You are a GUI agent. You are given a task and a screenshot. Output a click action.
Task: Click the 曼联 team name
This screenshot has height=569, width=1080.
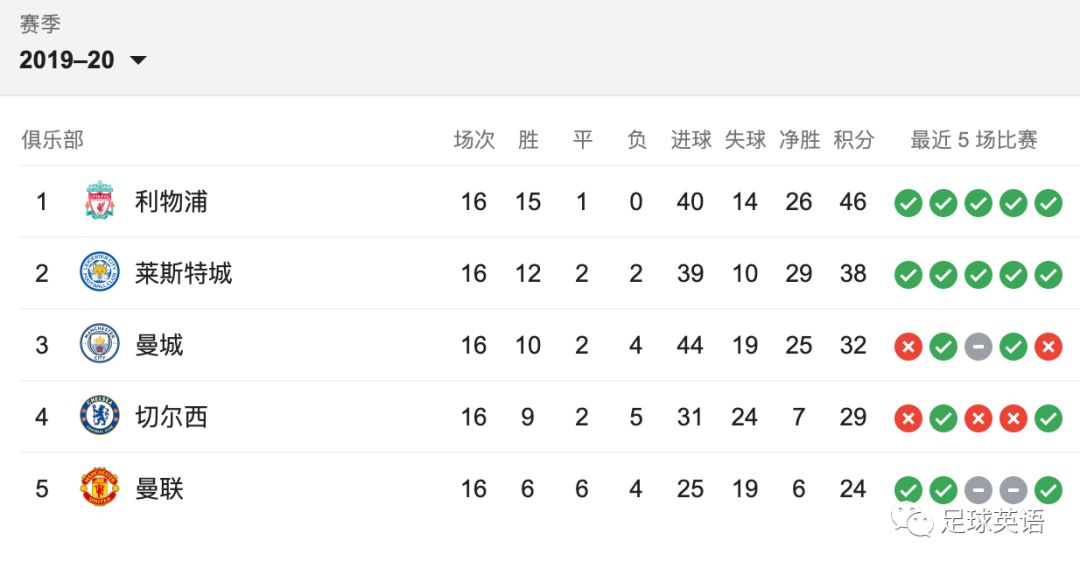[159, 489]
